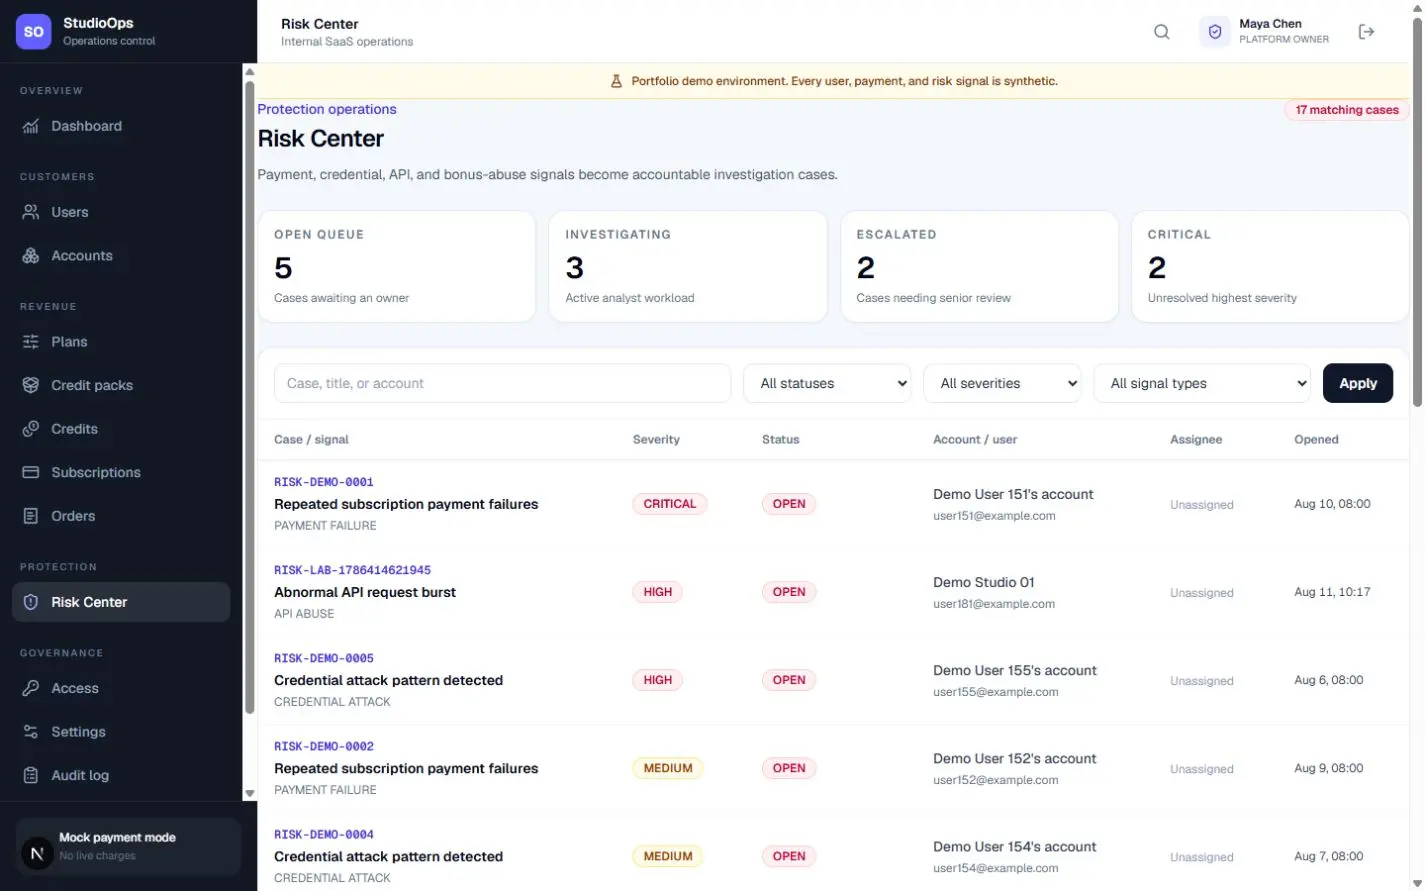The width and height of the screenshot is (1425, 891).
Task: Open the search magnifier icon
Action: (x=1161, y=32)
